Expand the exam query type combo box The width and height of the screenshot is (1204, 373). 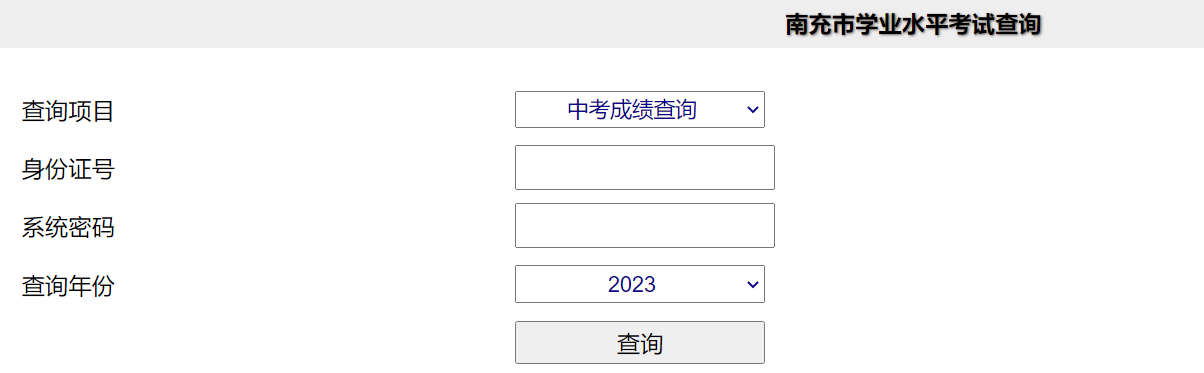click(x=639, y=110)
